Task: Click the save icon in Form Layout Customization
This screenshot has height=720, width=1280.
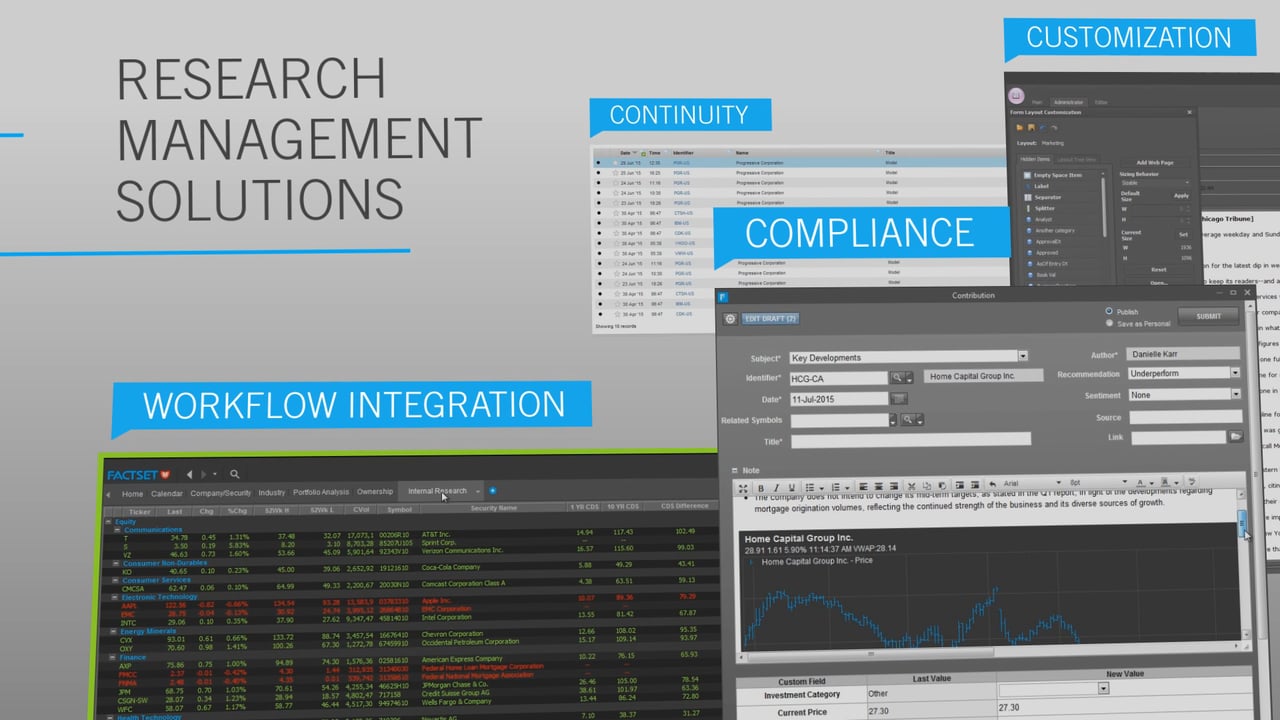Action: (1031, 128)
